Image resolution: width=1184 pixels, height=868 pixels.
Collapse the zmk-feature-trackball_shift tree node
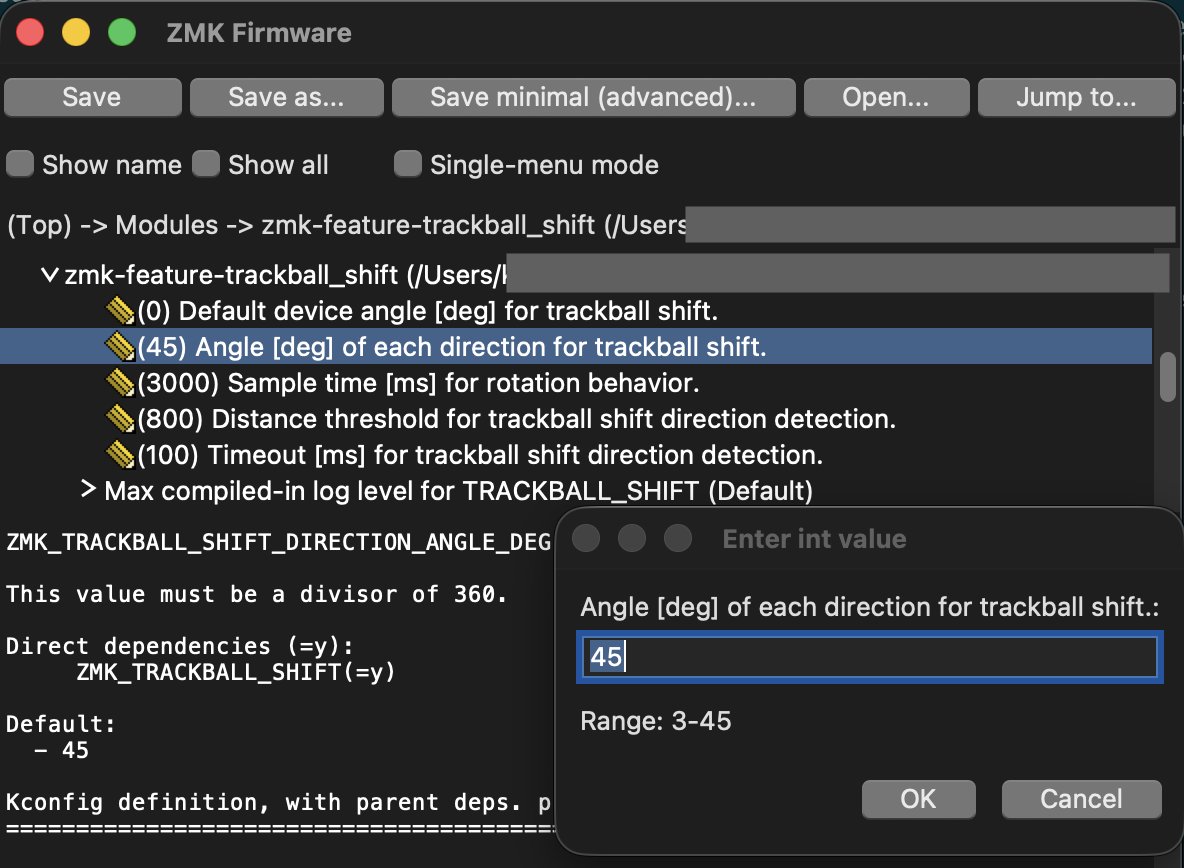coord(50,275)
